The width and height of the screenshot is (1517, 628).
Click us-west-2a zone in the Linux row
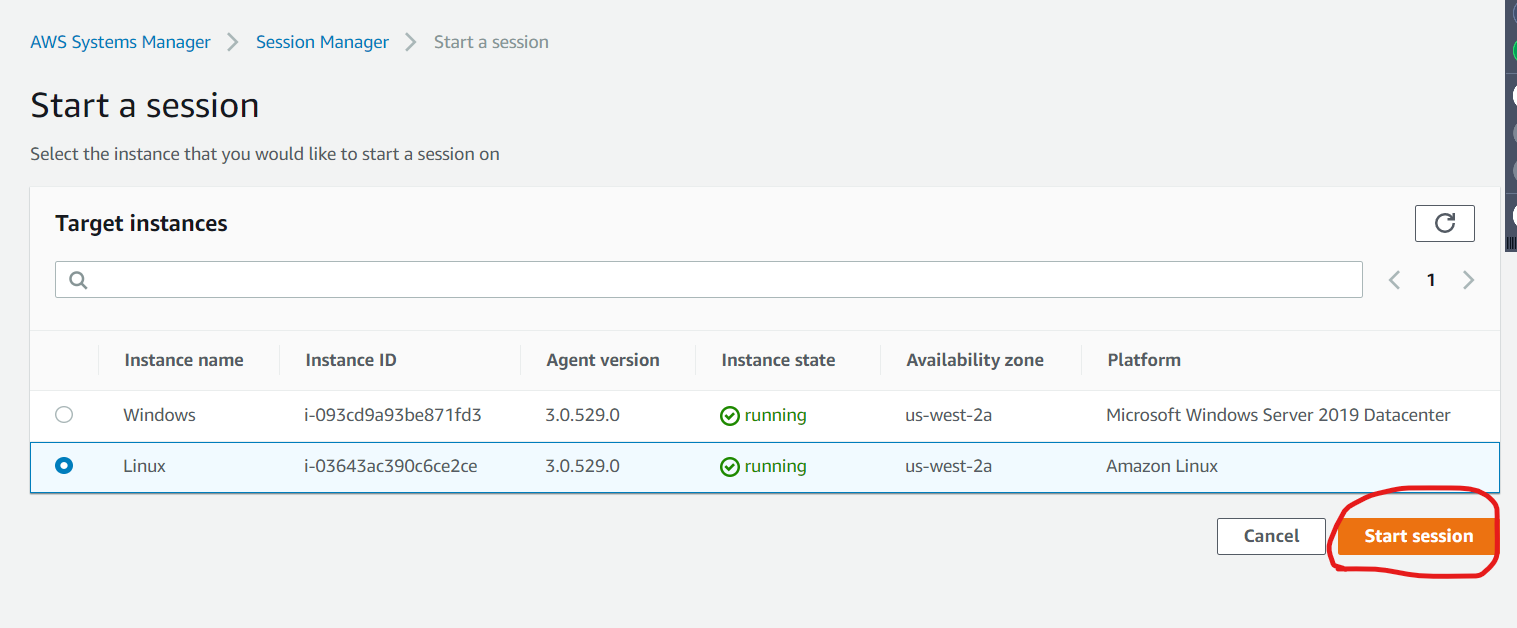coord(948,466)
